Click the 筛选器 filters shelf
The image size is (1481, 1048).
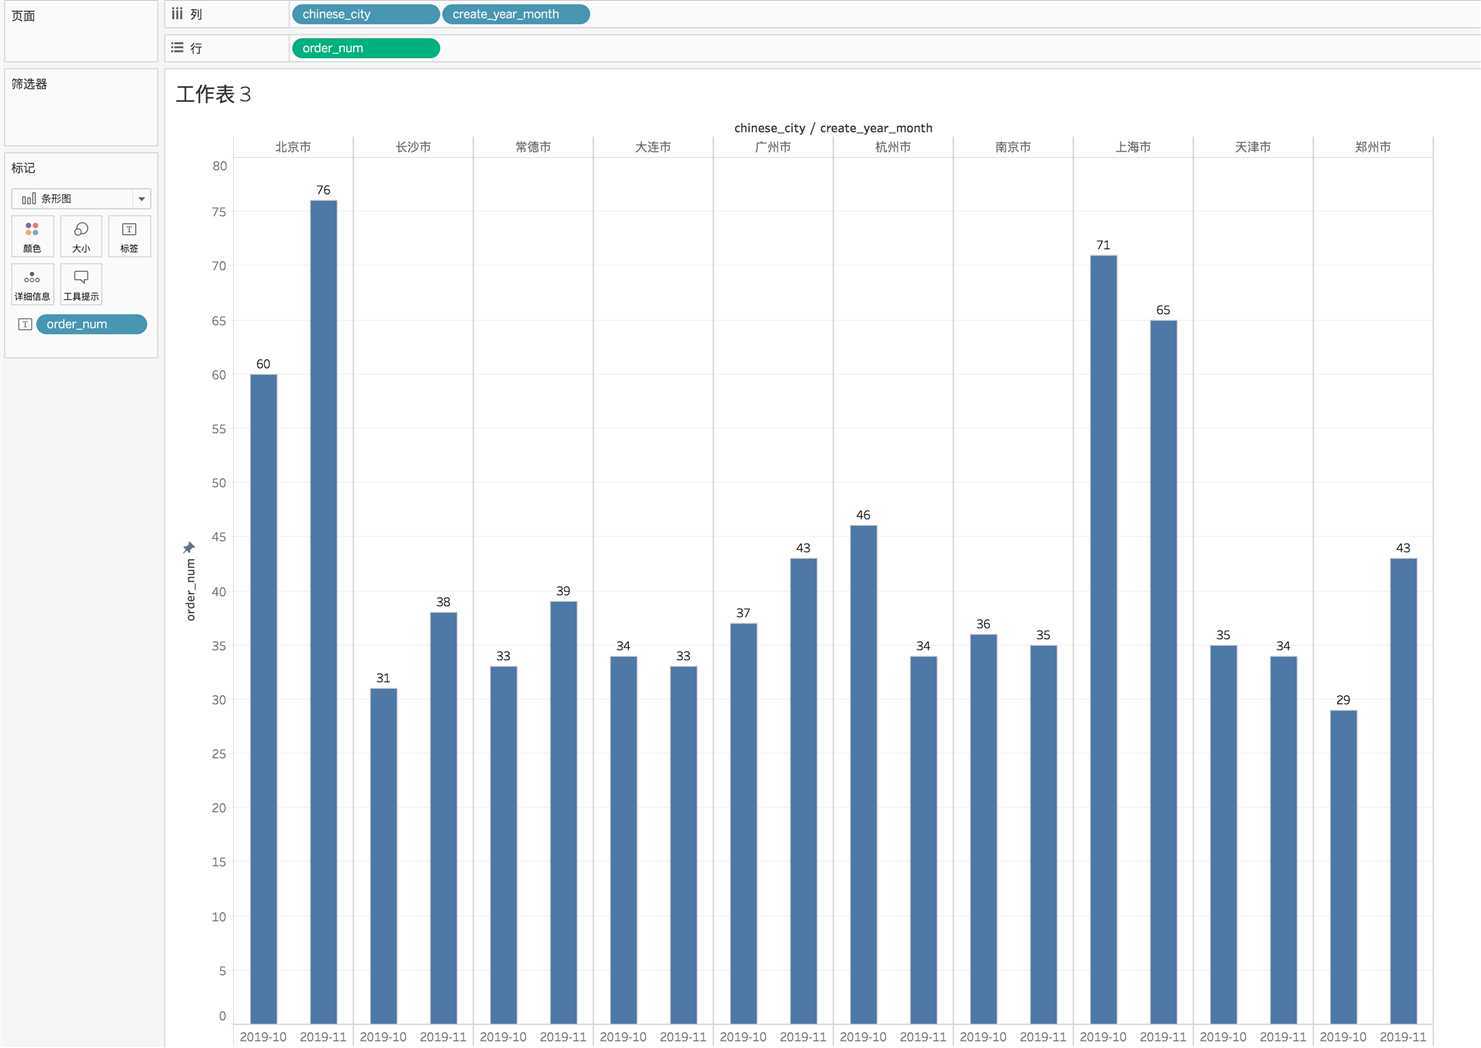tap(81, 107)
